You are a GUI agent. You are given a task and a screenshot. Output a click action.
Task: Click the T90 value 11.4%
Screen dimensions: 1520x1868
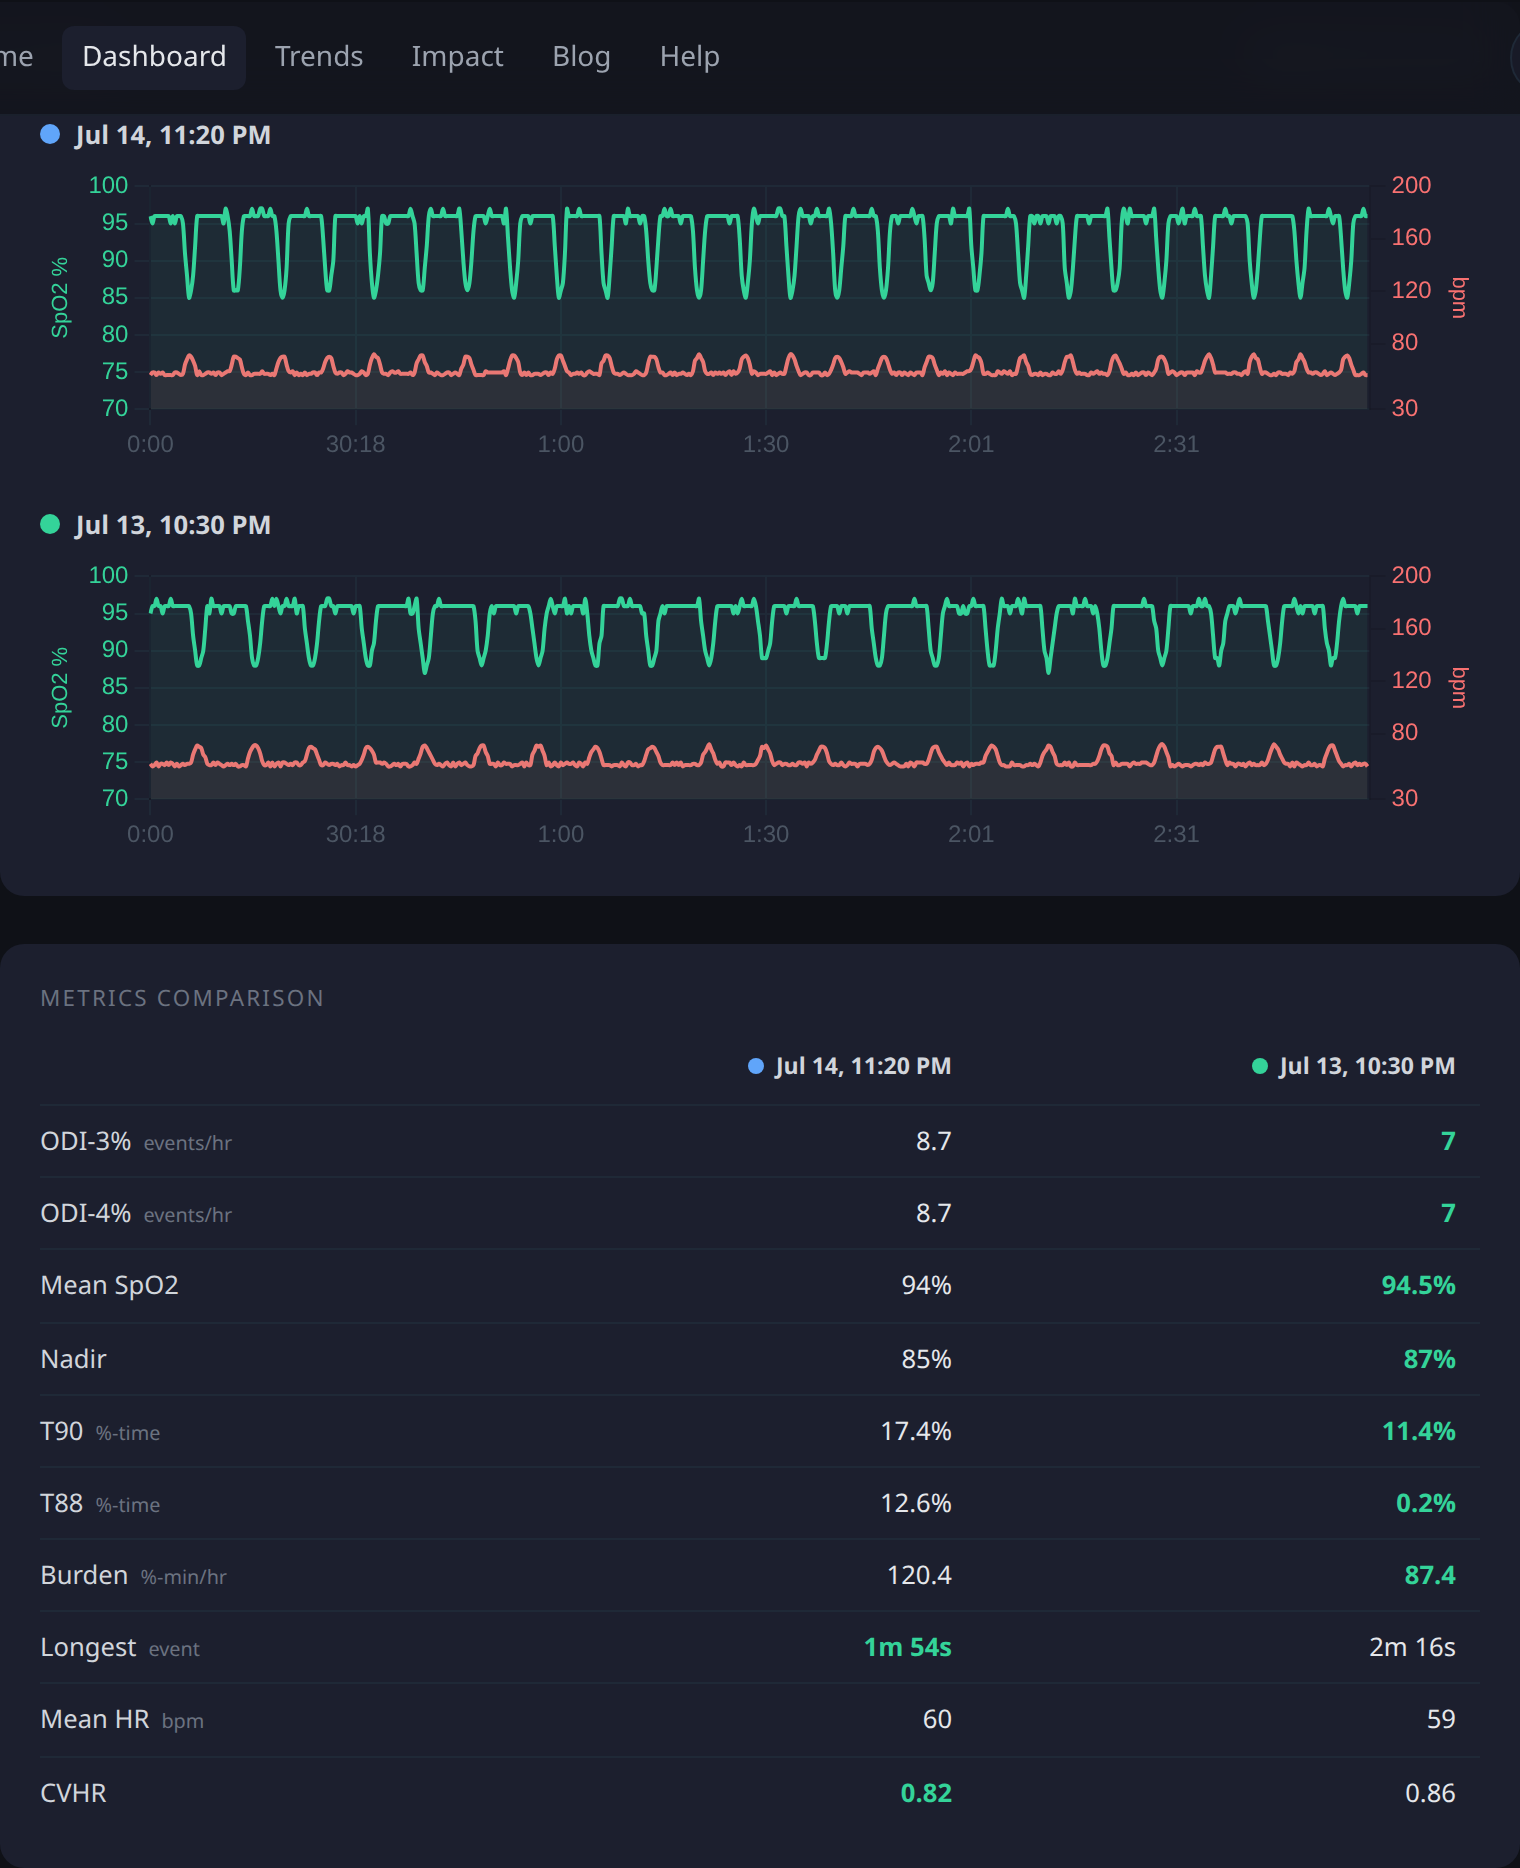coord(1419,1431)
